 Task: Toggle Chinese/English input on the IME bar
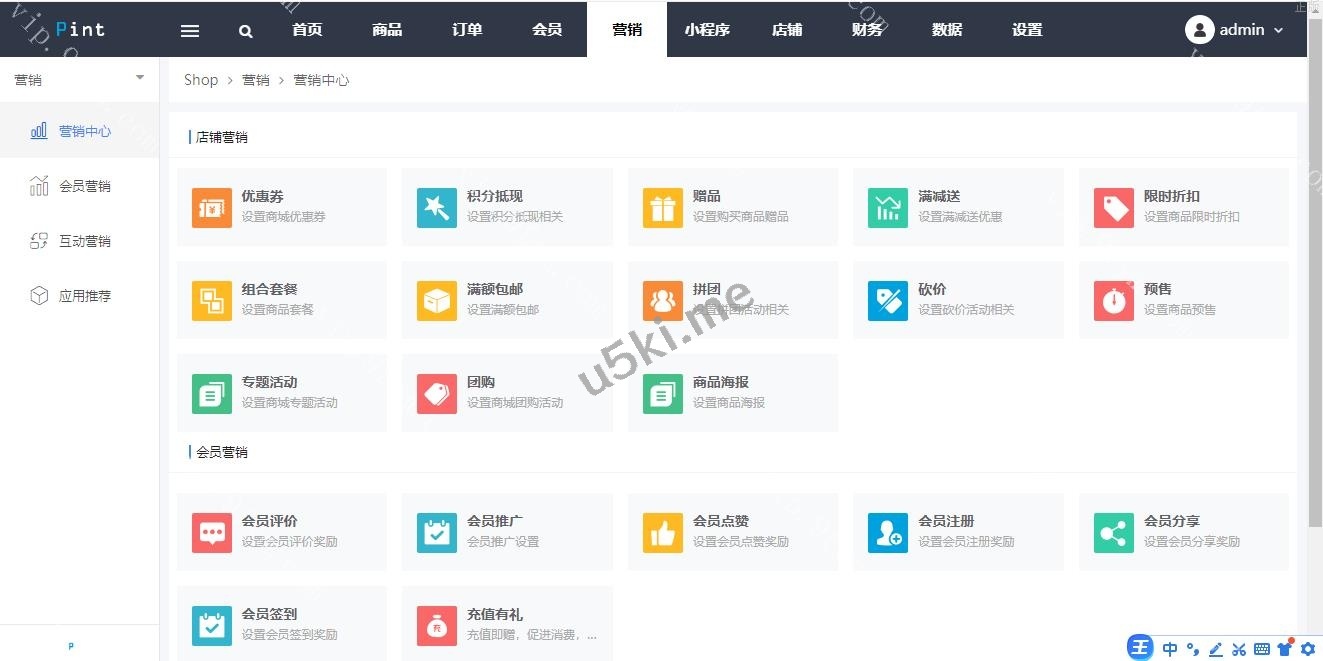(1170, 649)
